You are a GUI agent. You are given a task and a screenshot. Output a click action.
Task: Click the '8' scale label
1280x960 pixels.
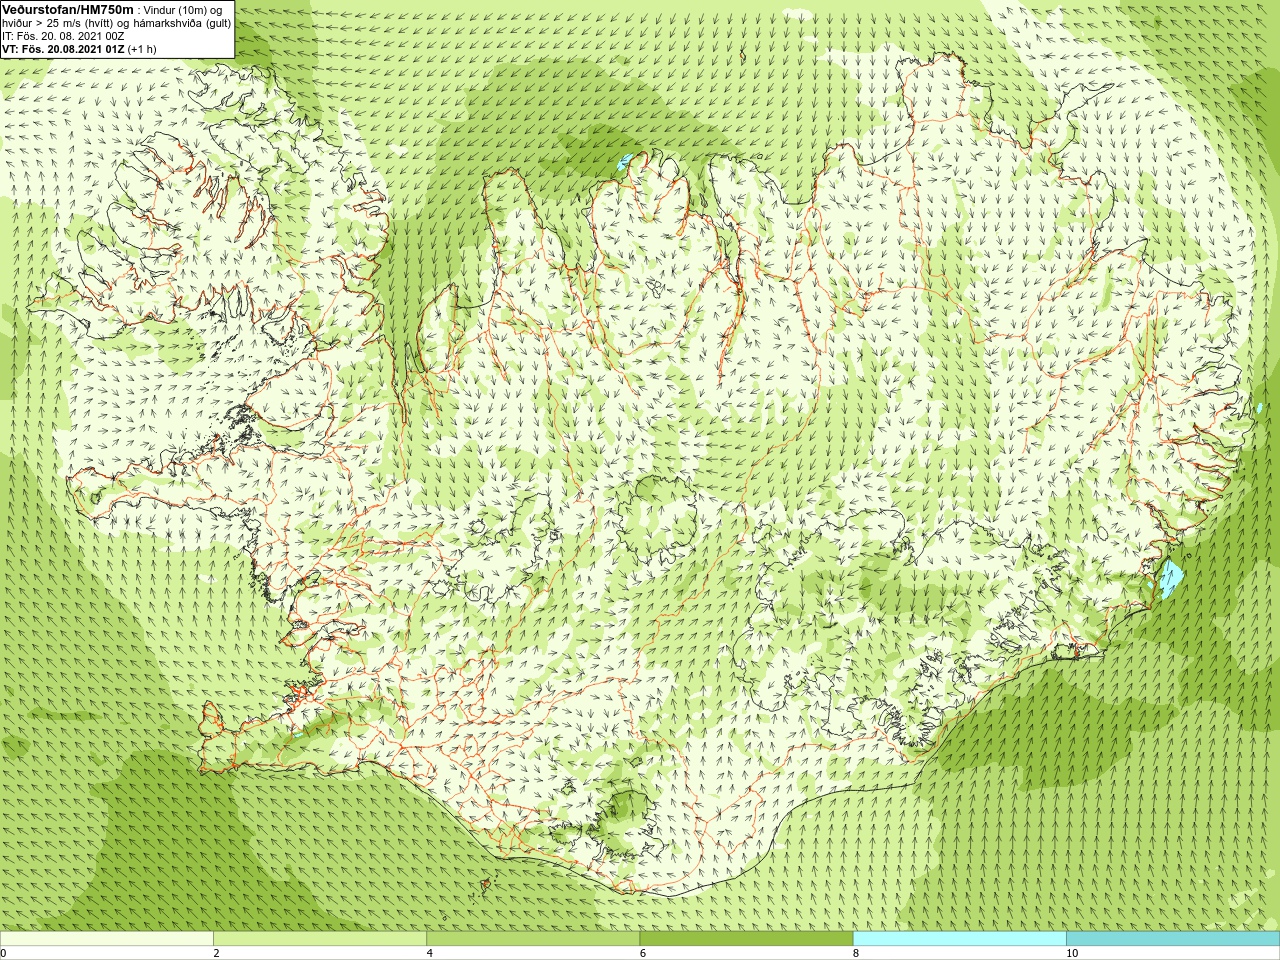(855, 953)
